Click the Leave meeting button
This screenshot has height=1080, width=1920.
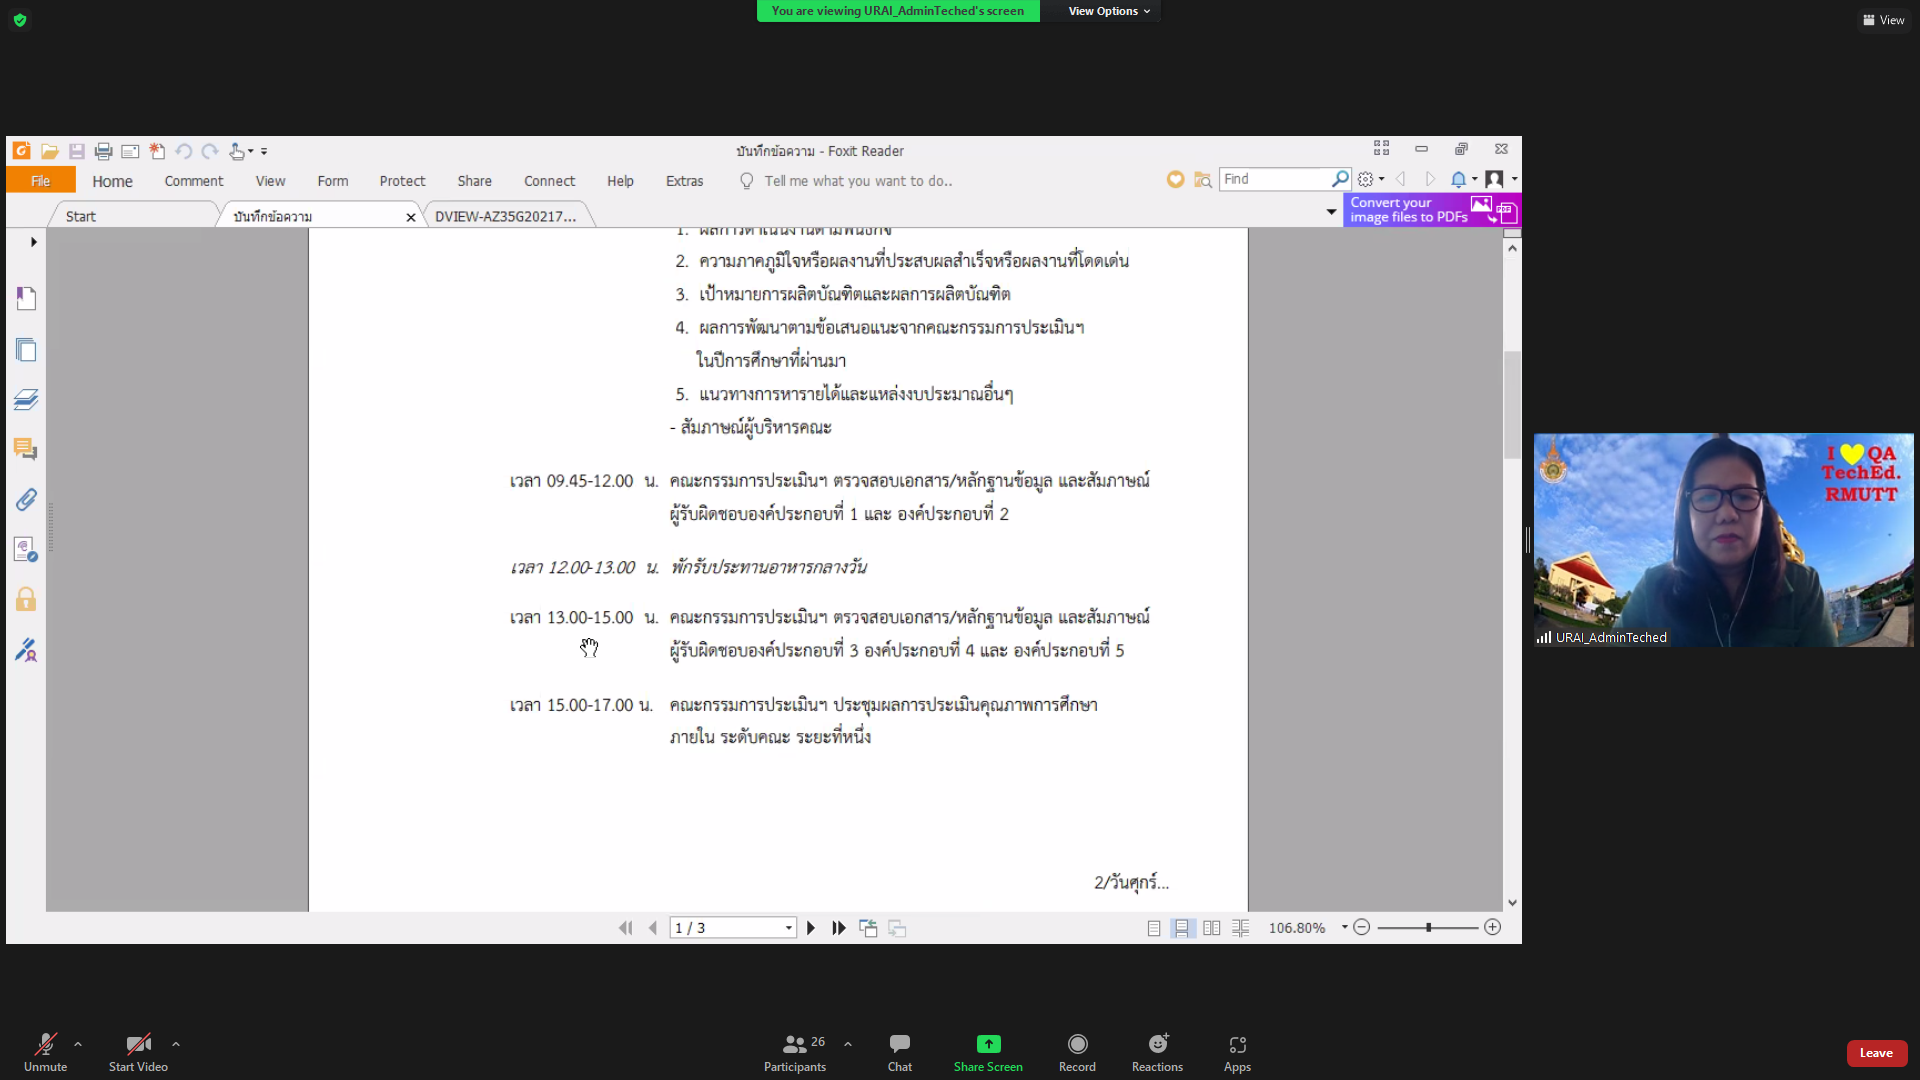pos(1876,1053)
